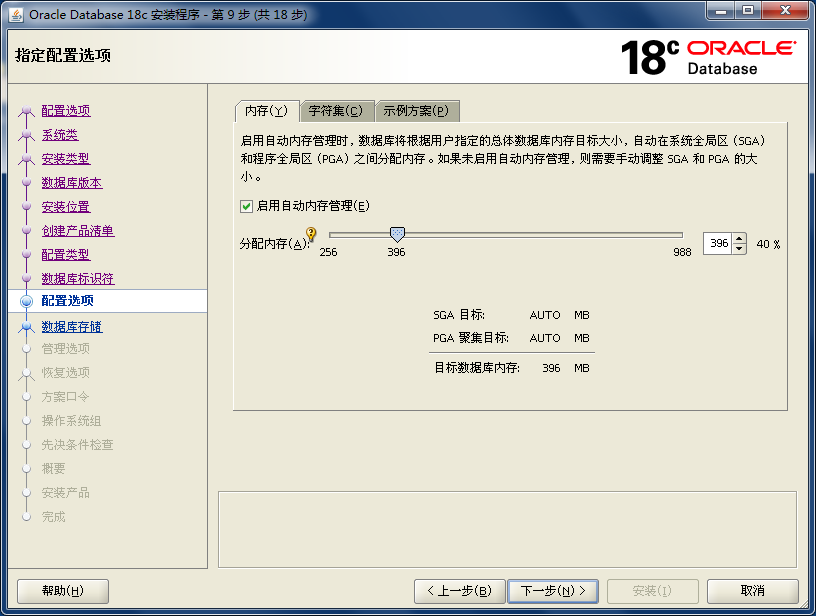Select the highlighted current 配置选项 step
The image size is (816, 616).
pos(107,301)
